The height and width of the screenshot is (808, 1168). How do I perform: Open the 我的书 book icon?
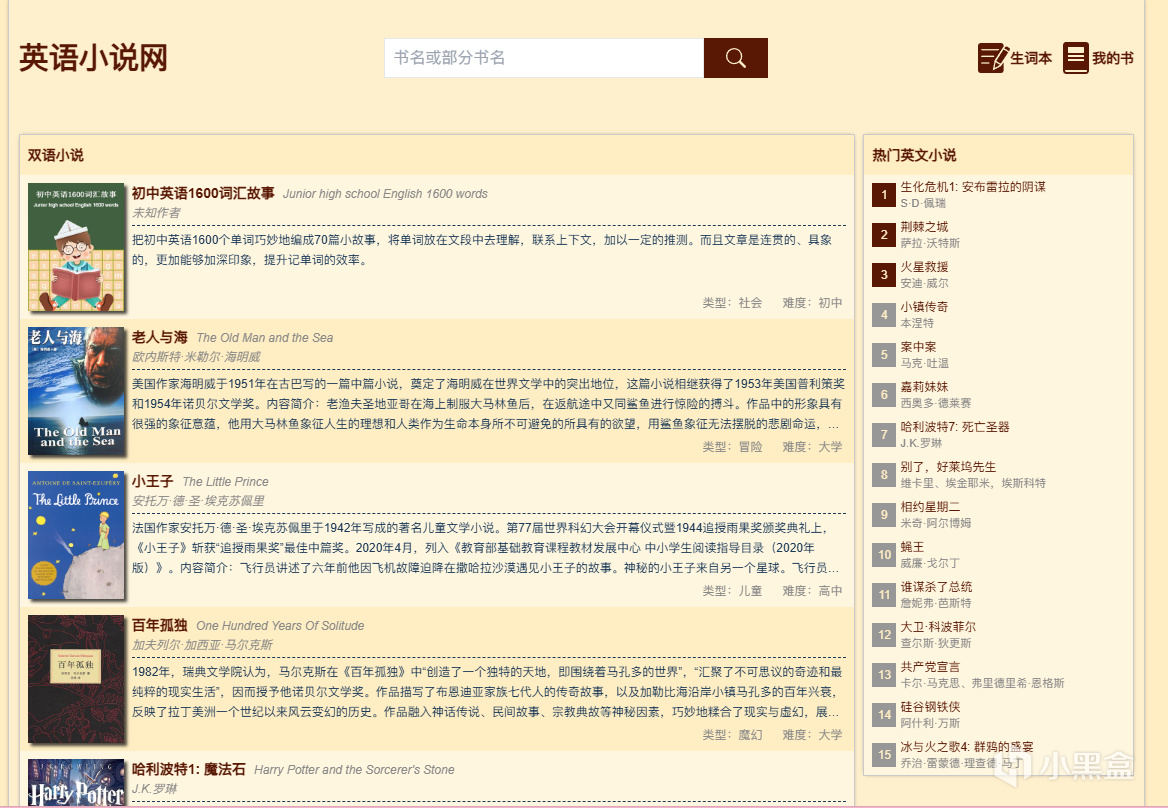pos(1076,58)
